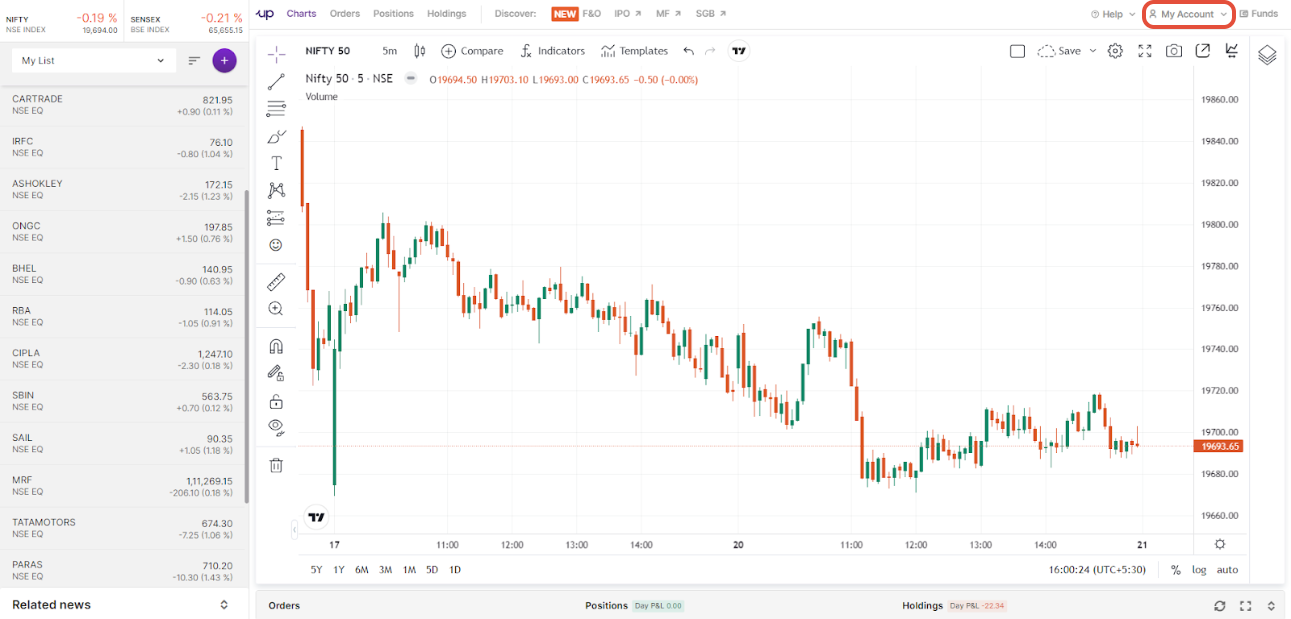The image size is (1291, 619).
Task: Open the indicator Templates menu
Action: [x=634, y=51]
